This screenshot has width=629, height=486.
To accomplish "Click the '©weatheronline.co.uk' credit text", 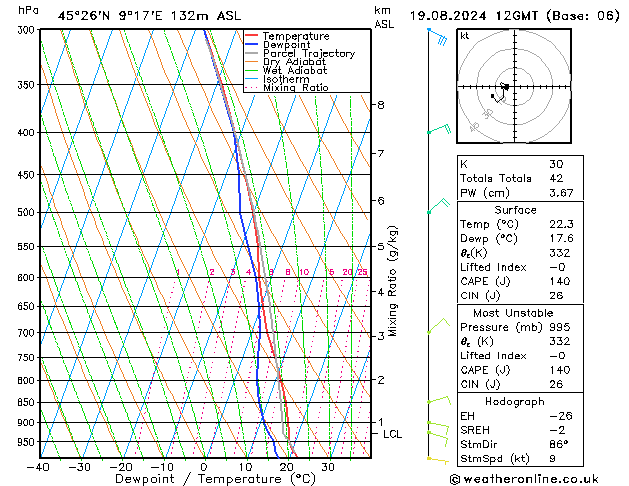I will click(x=524, y=479).
